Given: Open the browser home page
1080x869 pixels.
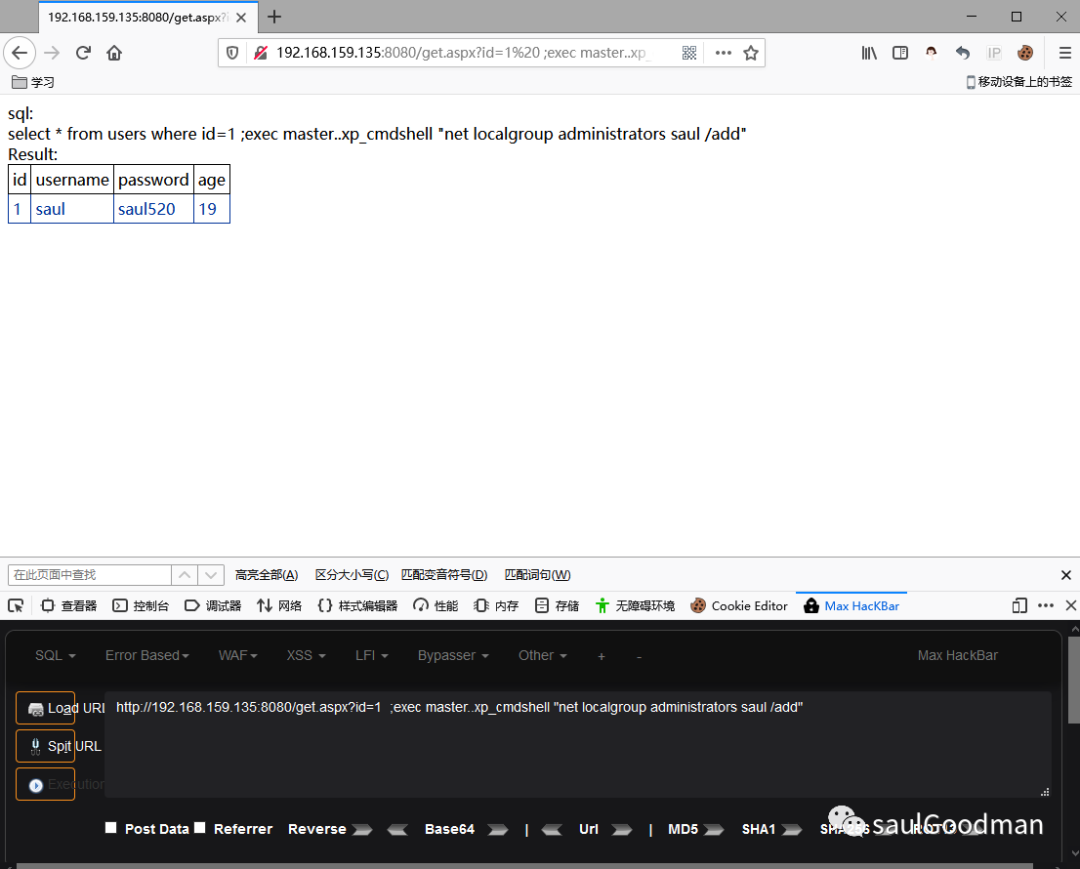Looking at the screenshot, I should pyautogui.click(x=114, y=53).
